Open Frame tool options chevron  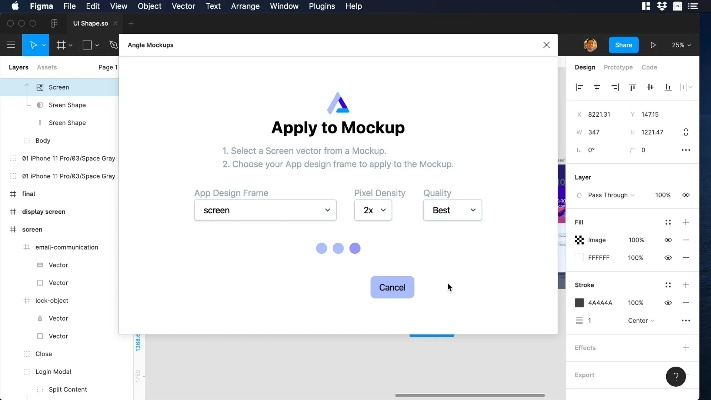coord(70,45)
